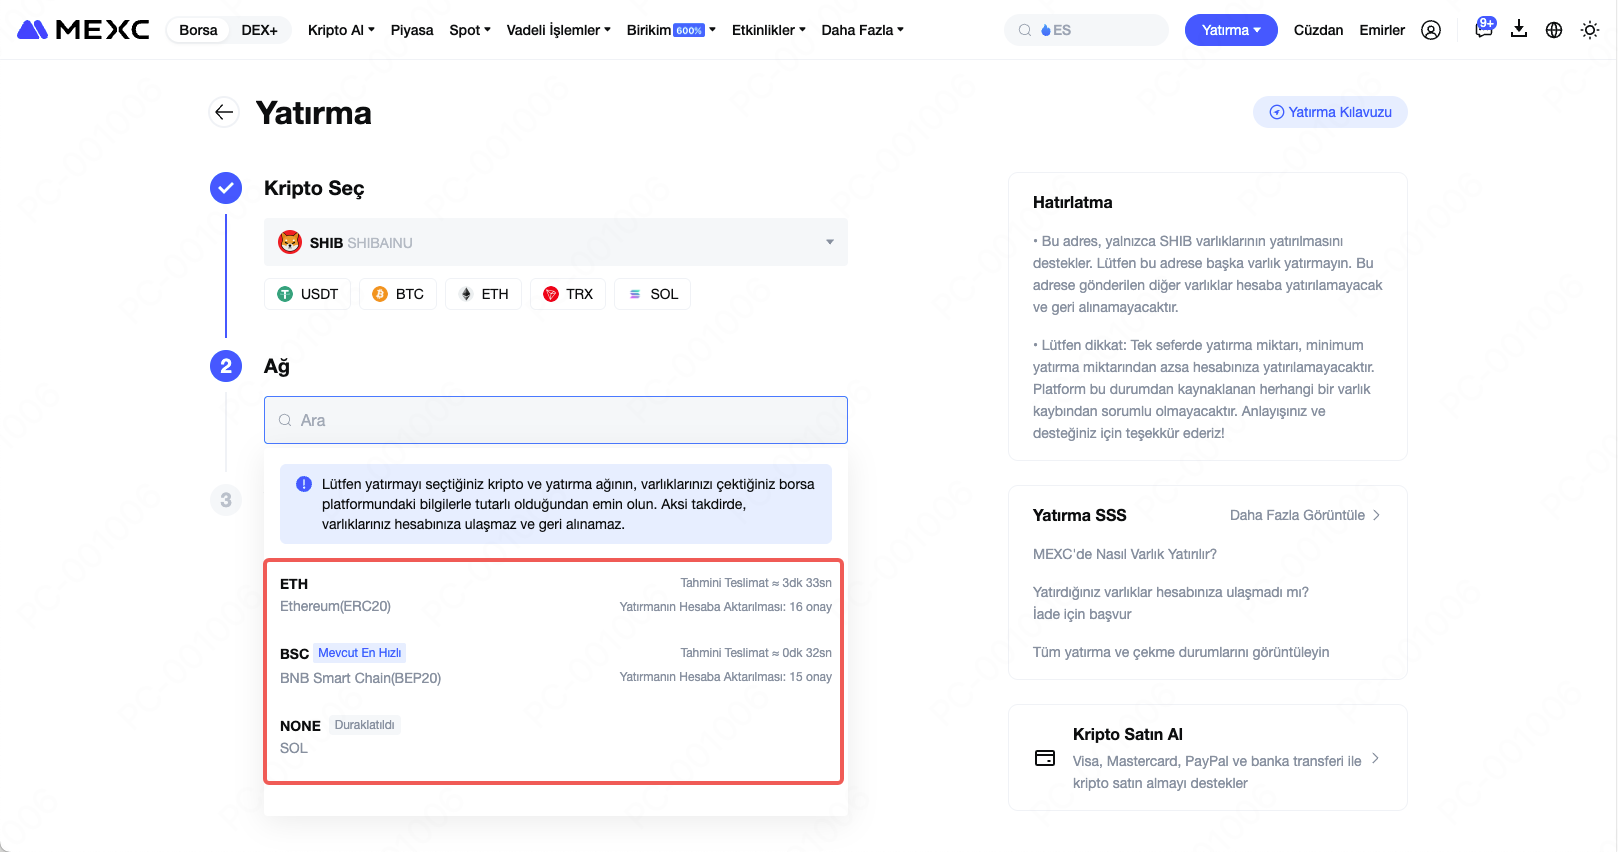1618x852 pixels.
Task: Click the search magnifier icon in header
Action: pos(1025,30)
